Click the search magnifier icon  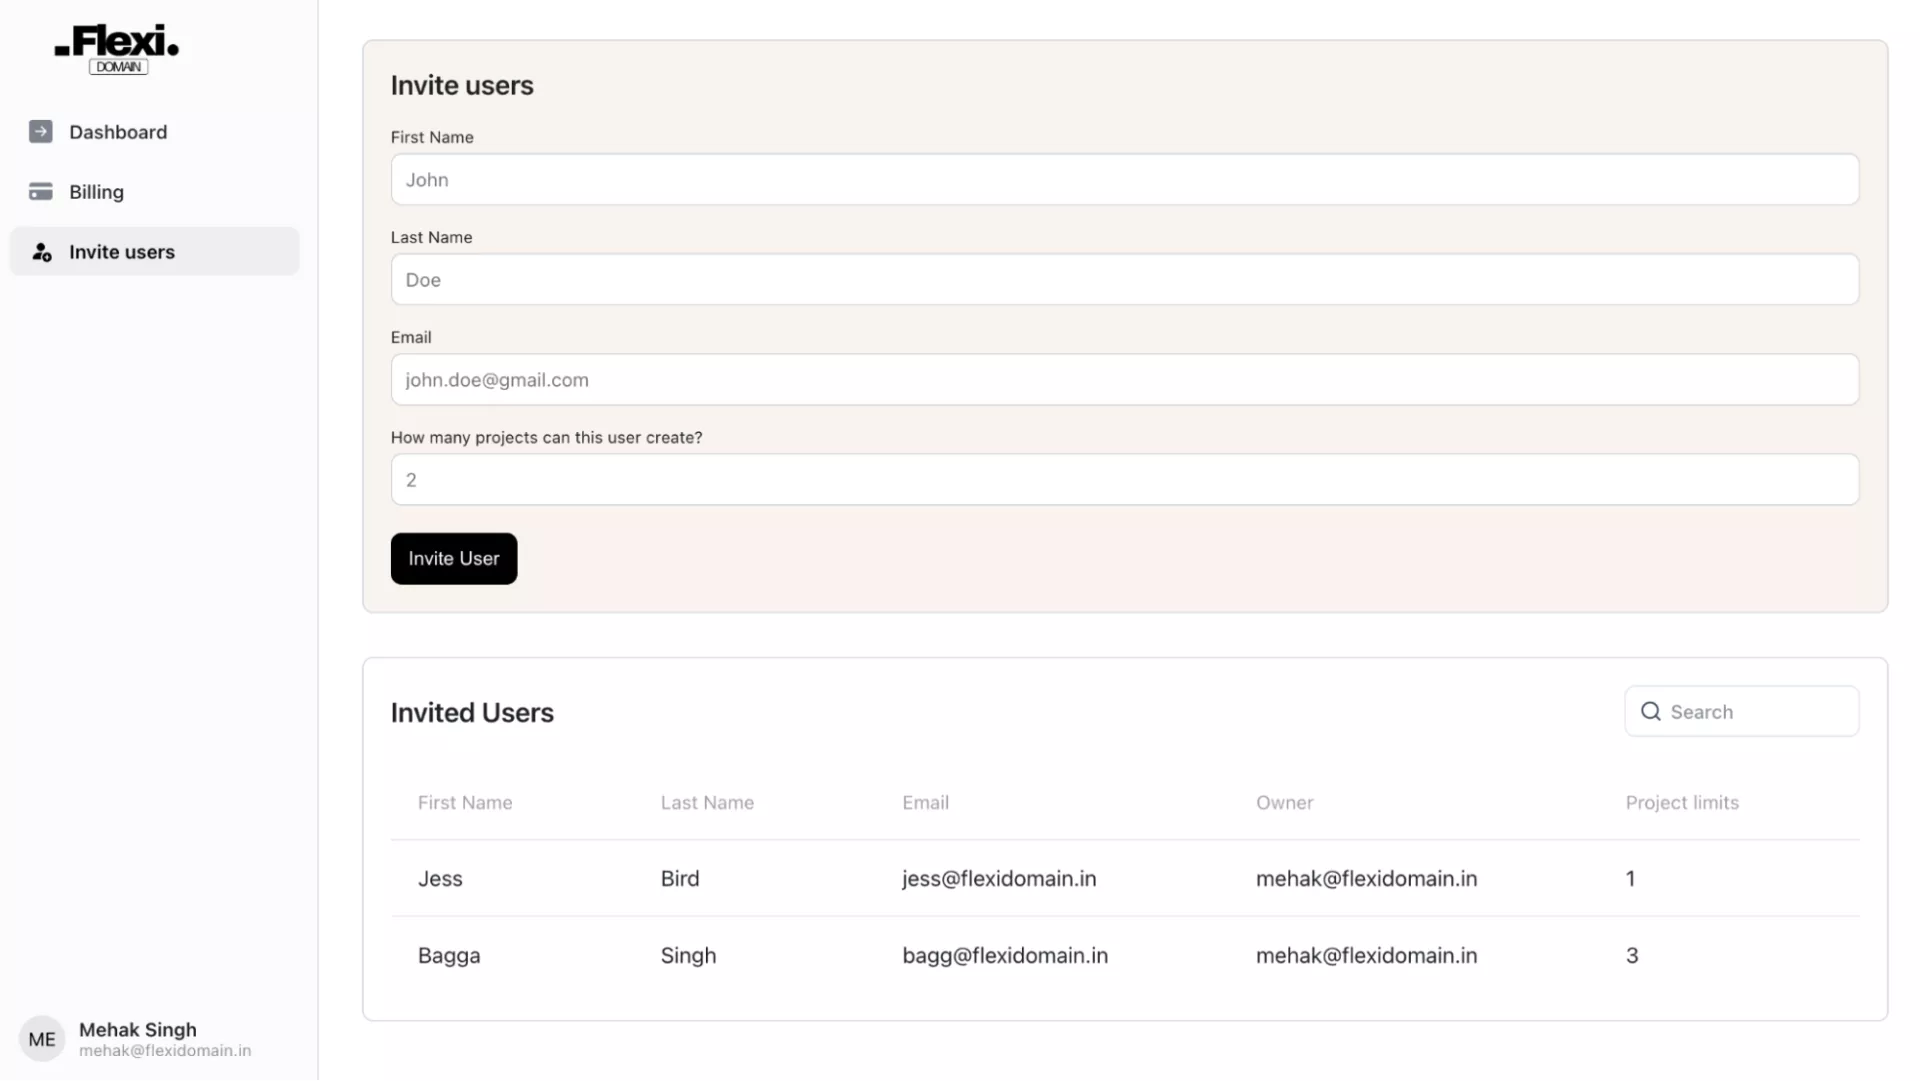tap(1651, 712)
